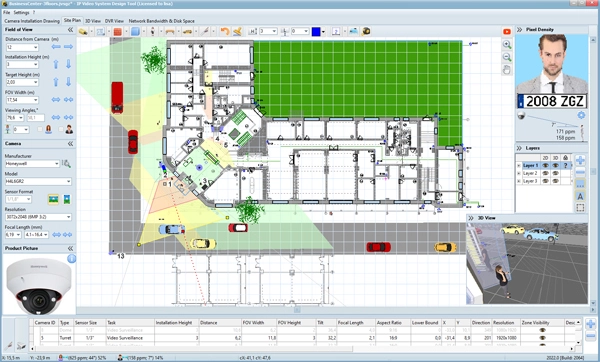Select the table furniture tool

(x=170, y=32)
